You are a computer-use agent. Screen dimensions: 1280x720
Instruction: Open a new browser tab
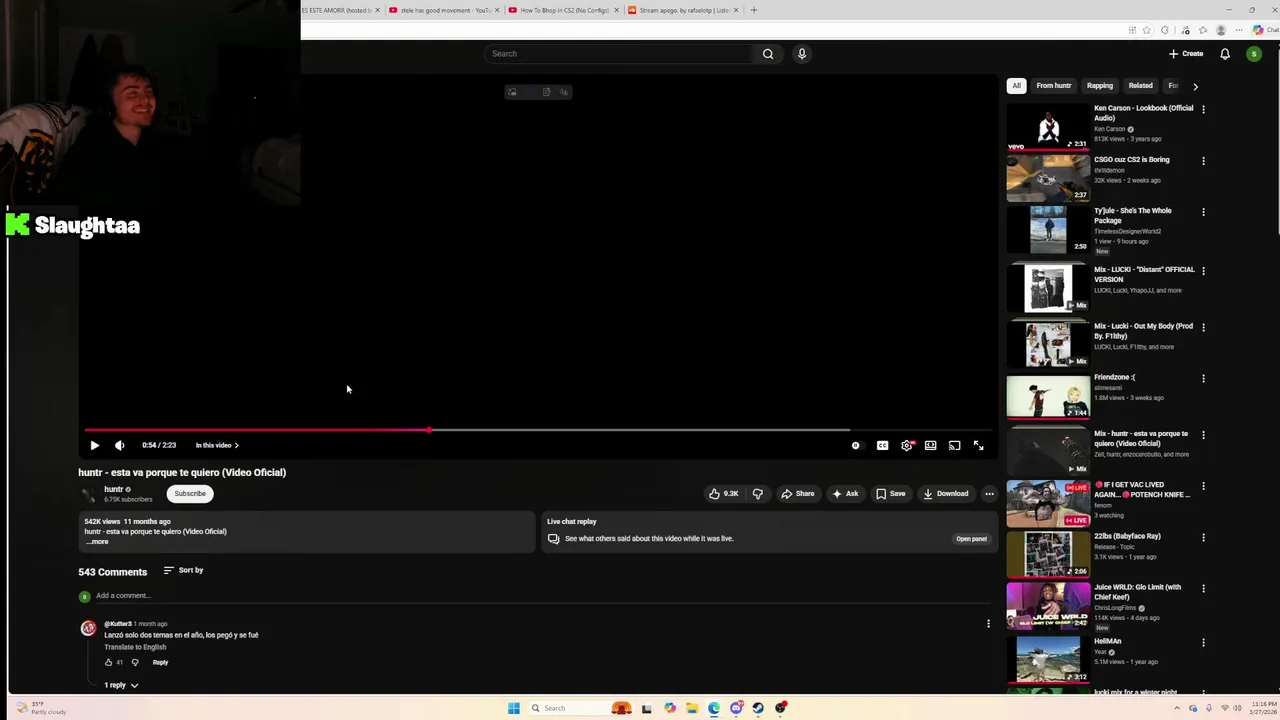pos(754,10)
